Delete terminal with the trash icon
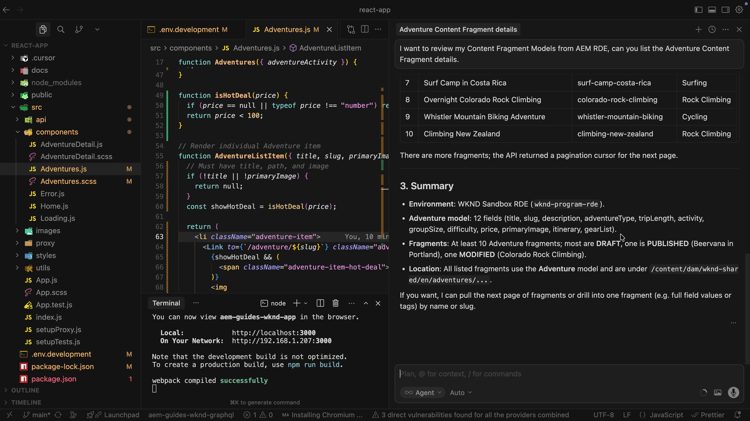 pos(335,303)
